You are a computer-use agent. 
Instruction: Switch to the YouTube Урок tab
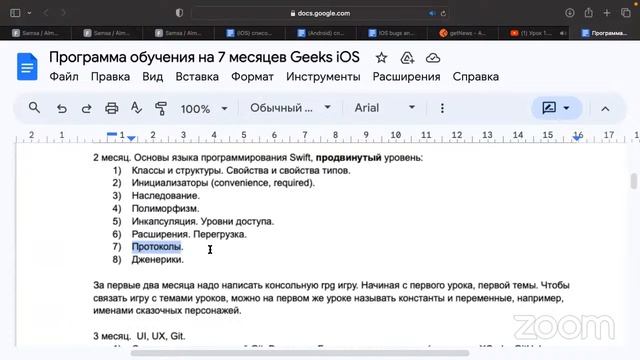(x=534, y=33)
